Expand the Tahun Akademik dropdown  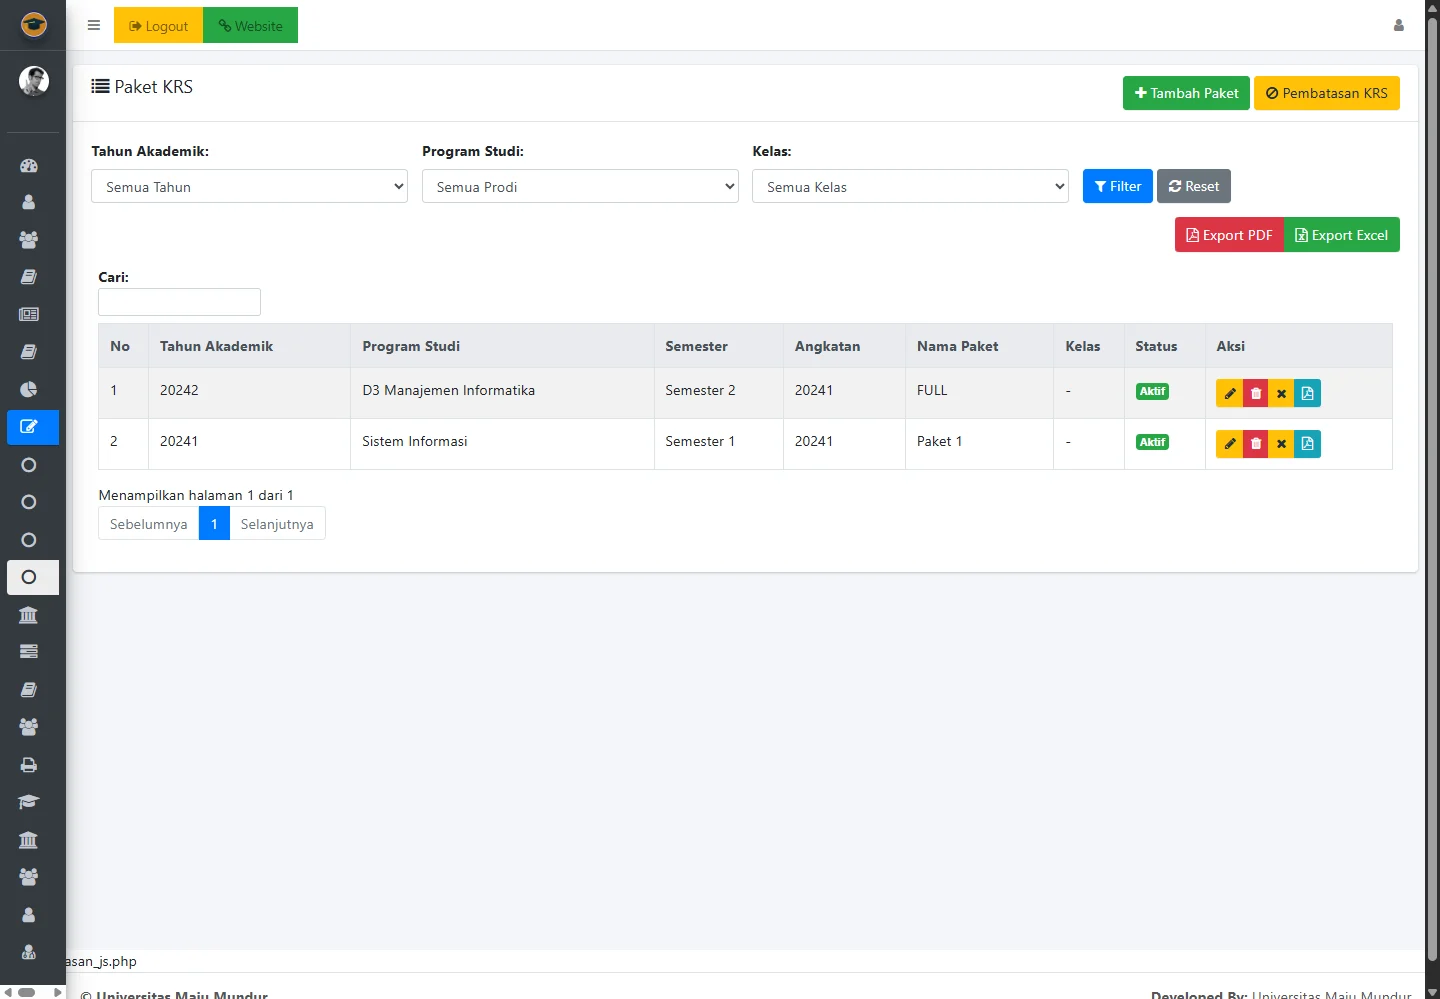[x=249, y=187]
